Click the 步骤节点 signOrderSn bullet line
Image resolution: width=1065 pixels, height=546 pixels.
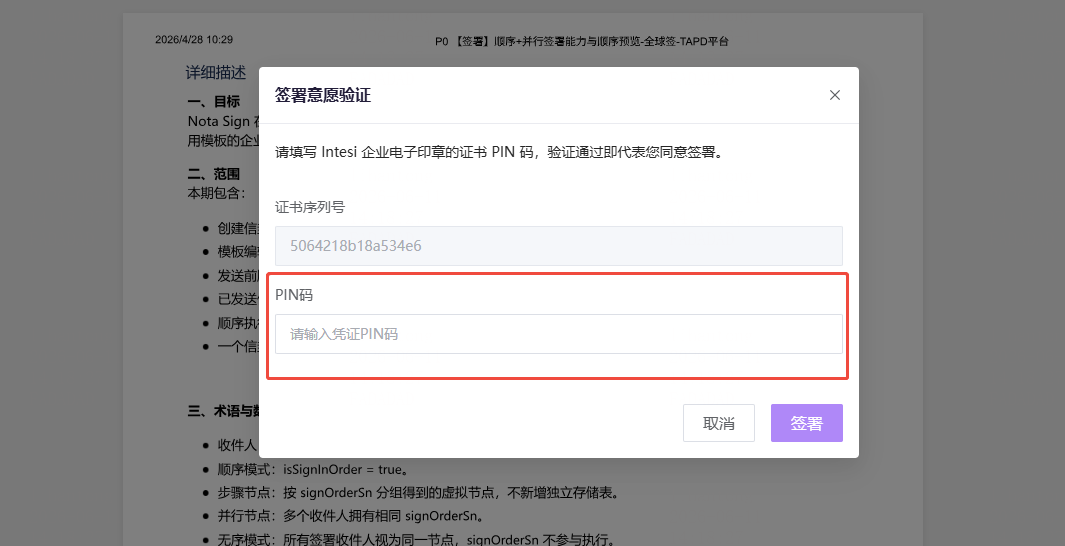coord(419,492)
